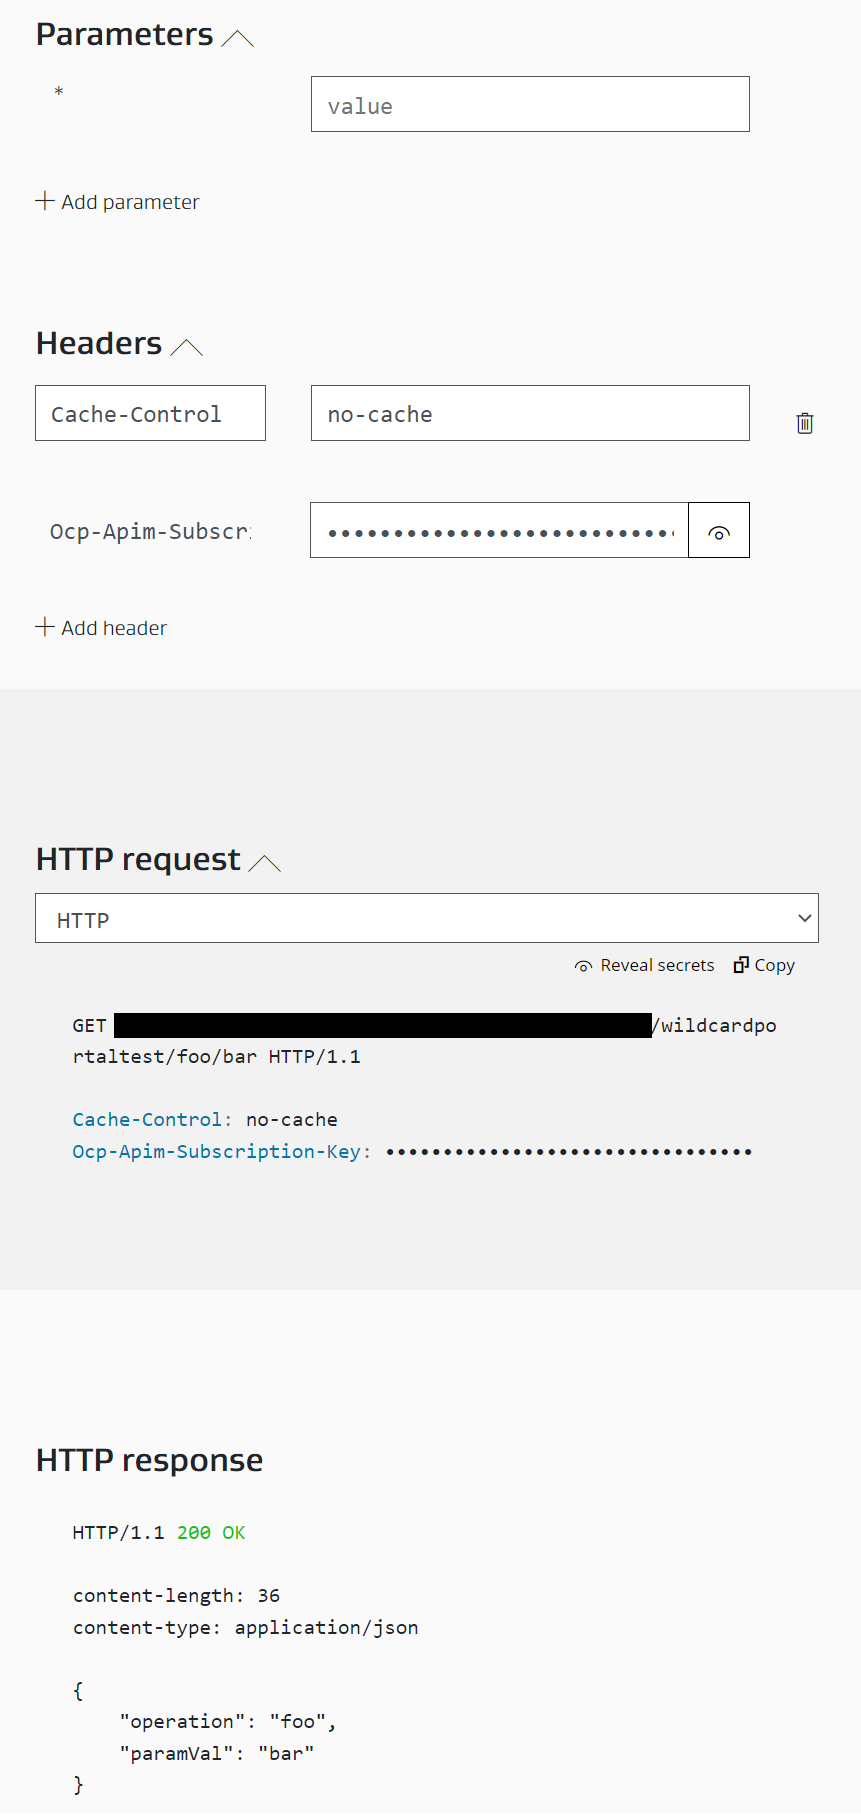
Task: Select the HTTP response section heading
Action: pyautogui.click(x=148, y=1460)
